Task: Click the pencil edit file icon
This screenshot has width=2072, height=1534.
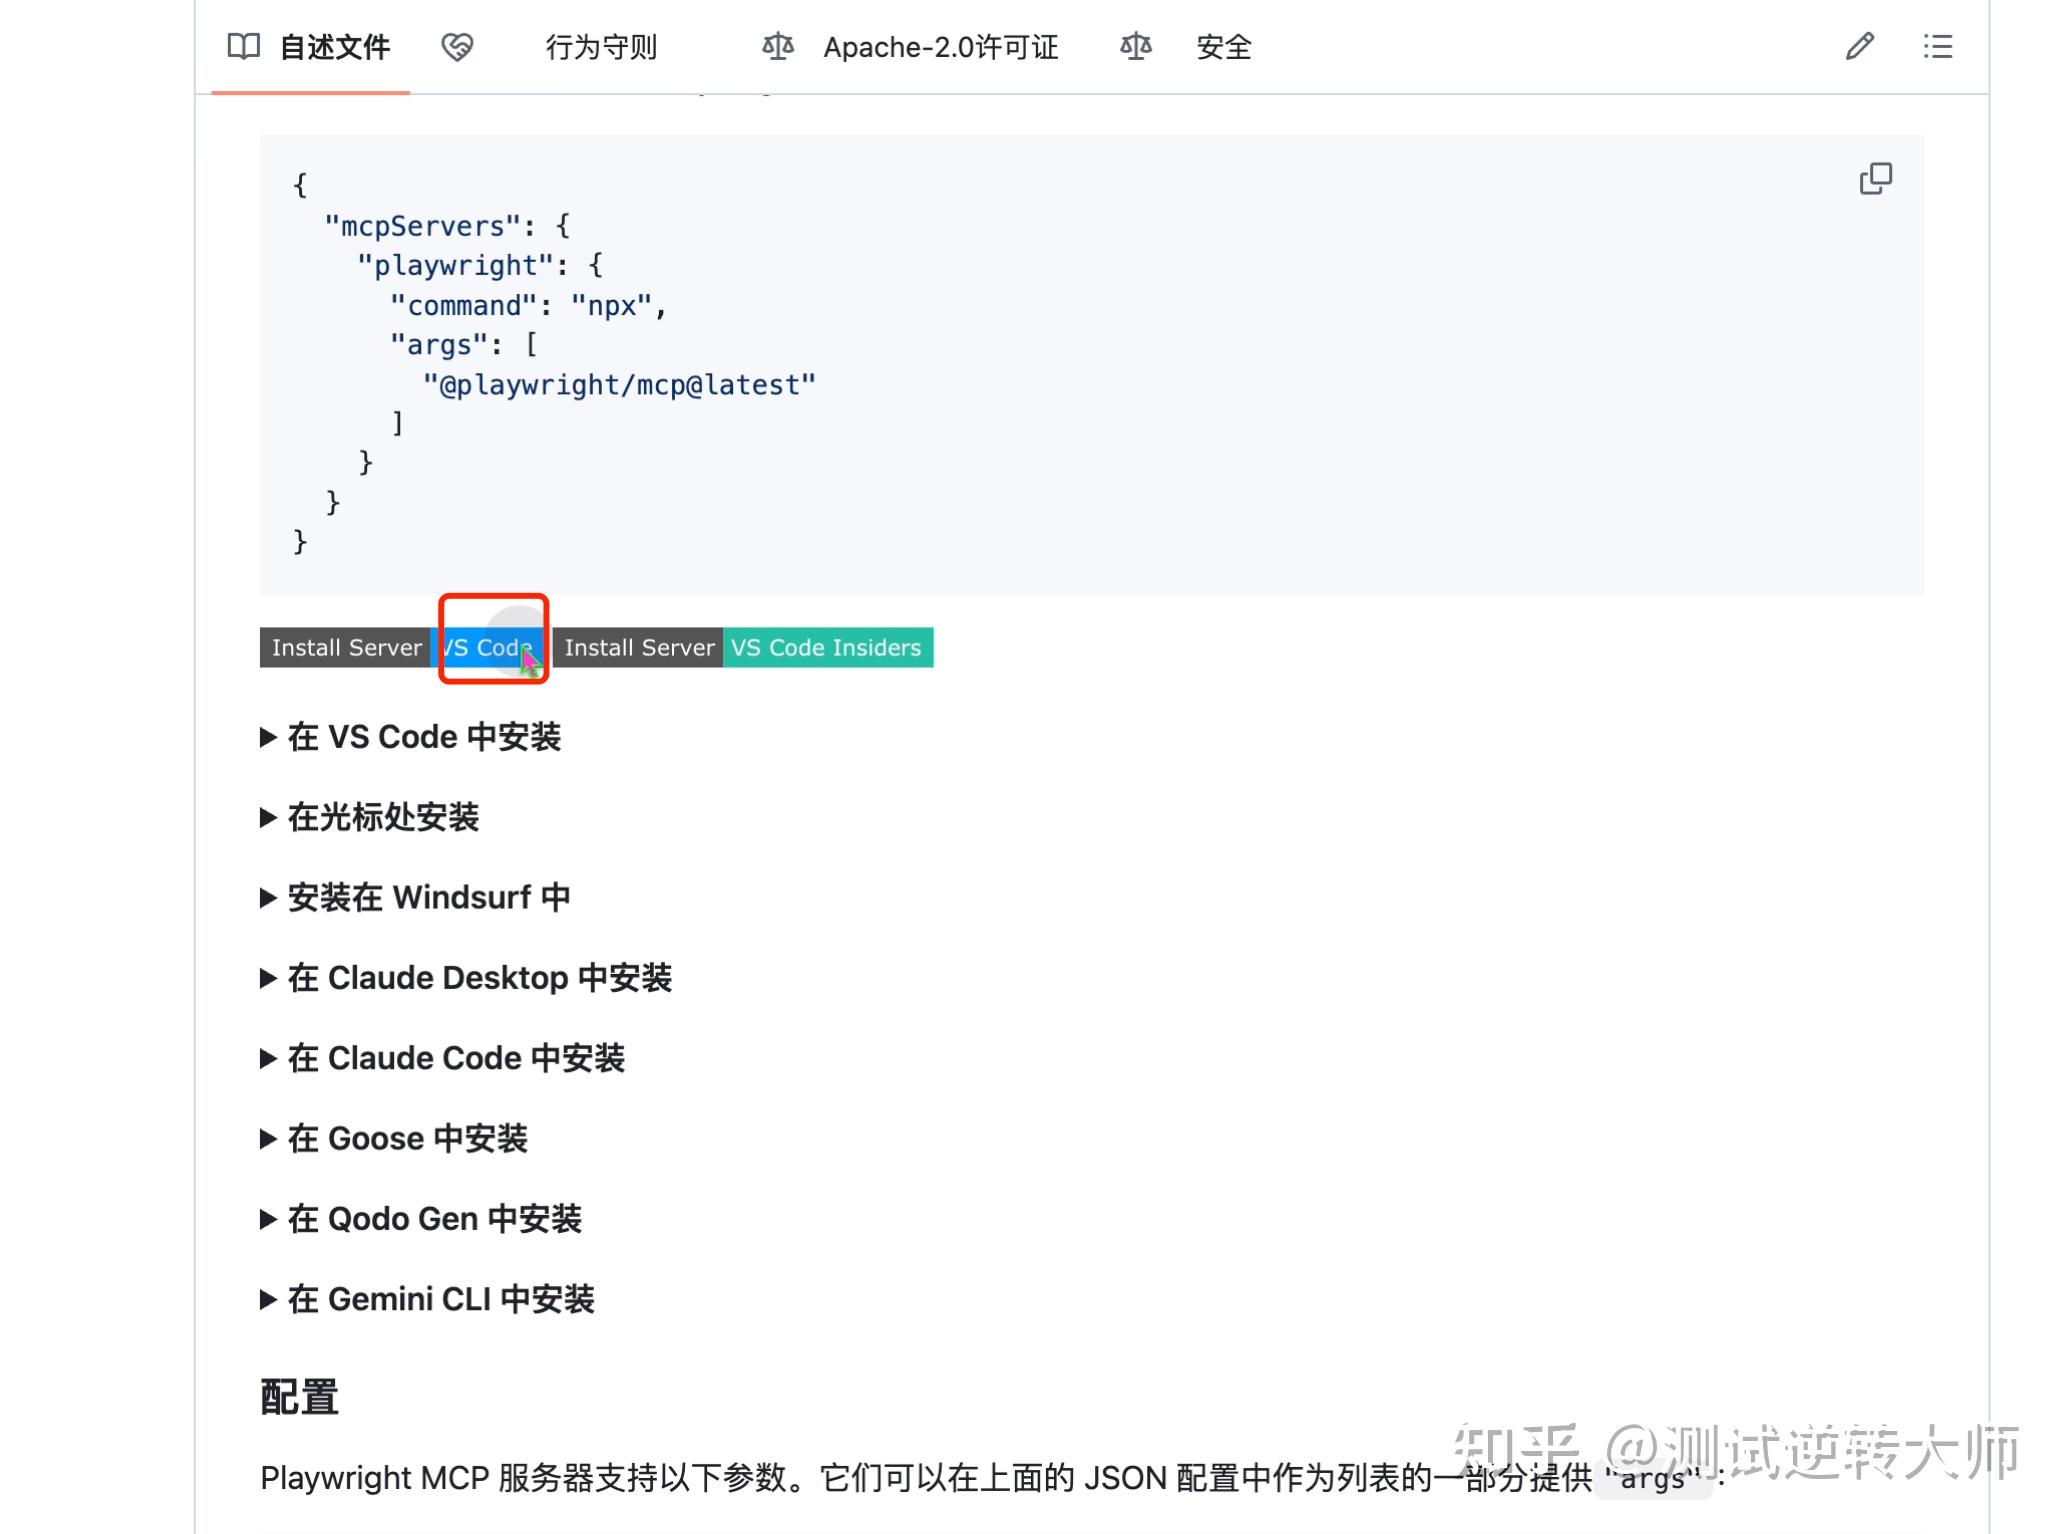Action: [1859, 46]
